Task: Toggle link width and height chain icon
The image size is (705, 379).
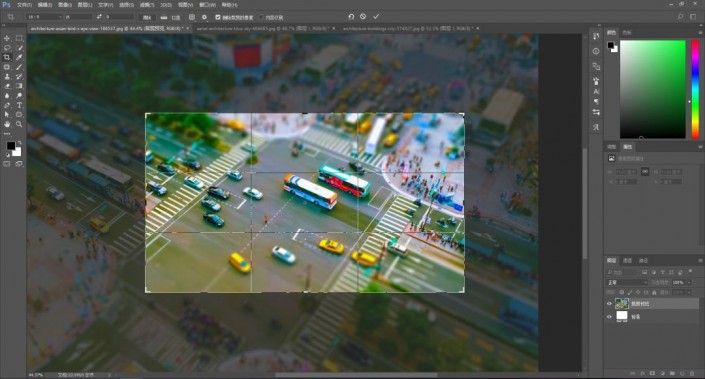Action: click(645, 172)
